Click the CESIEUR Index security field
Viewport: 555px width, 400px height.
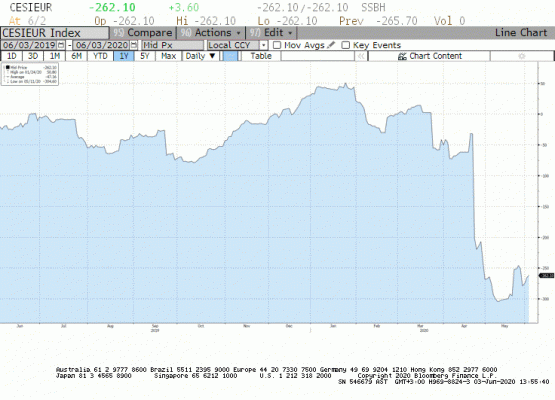(x=55, y=33)
